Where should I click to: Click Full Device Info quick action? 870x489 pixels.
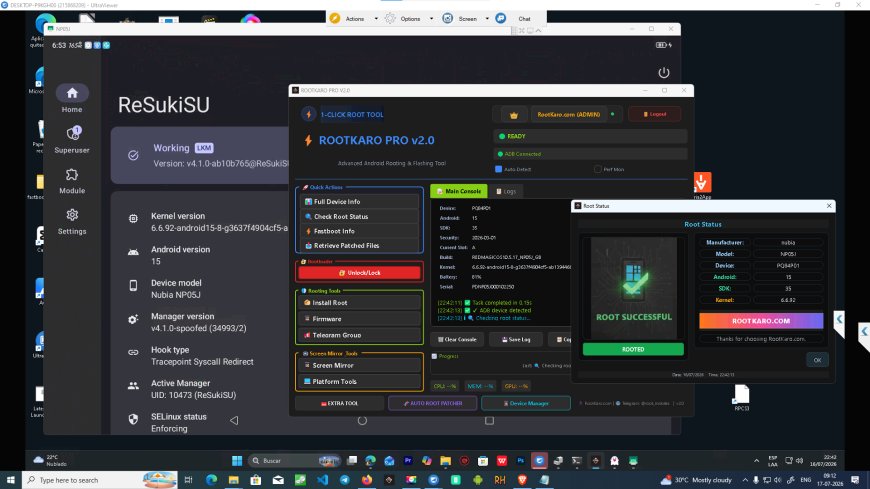click(360, 202)
